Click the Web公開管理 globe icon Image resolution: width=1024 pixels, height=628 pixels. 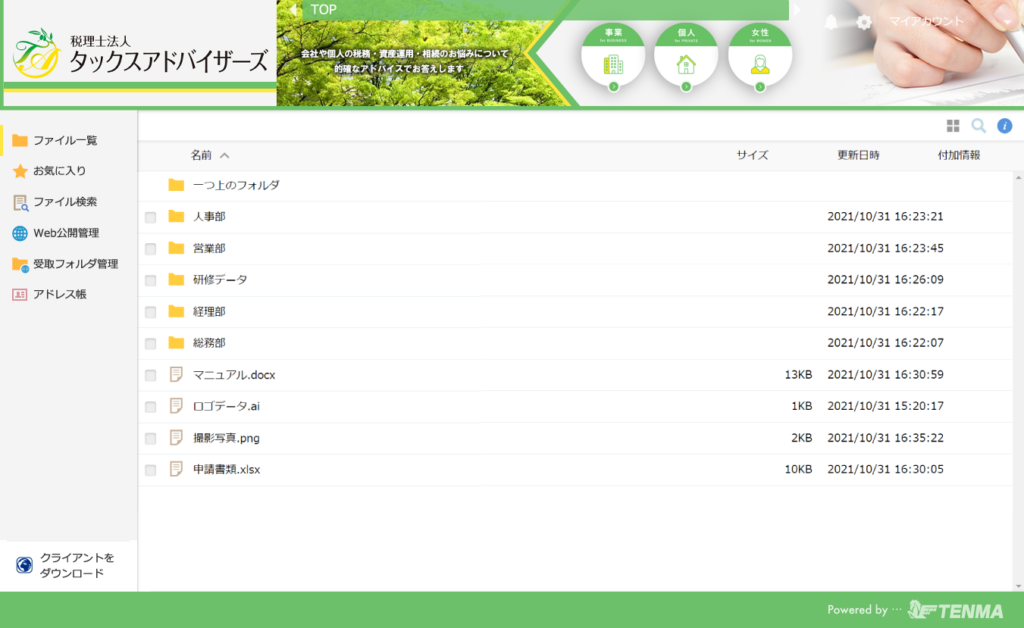click(20, 233)
